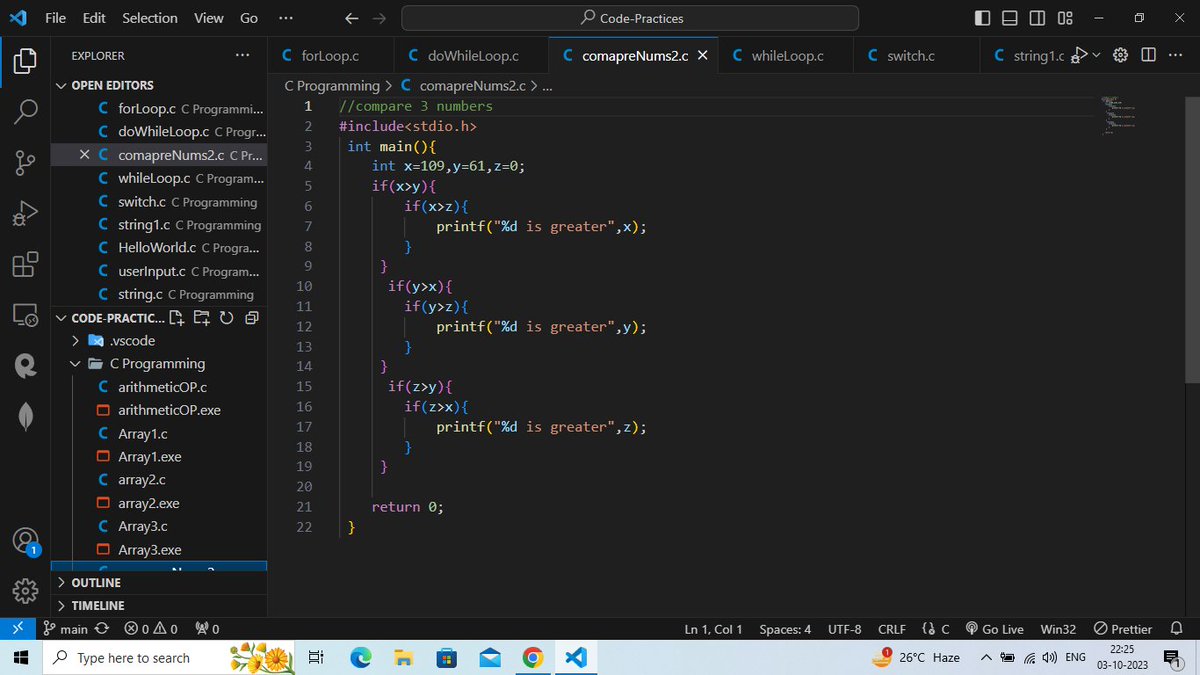Open the Windows Start menu

(19, 657)
